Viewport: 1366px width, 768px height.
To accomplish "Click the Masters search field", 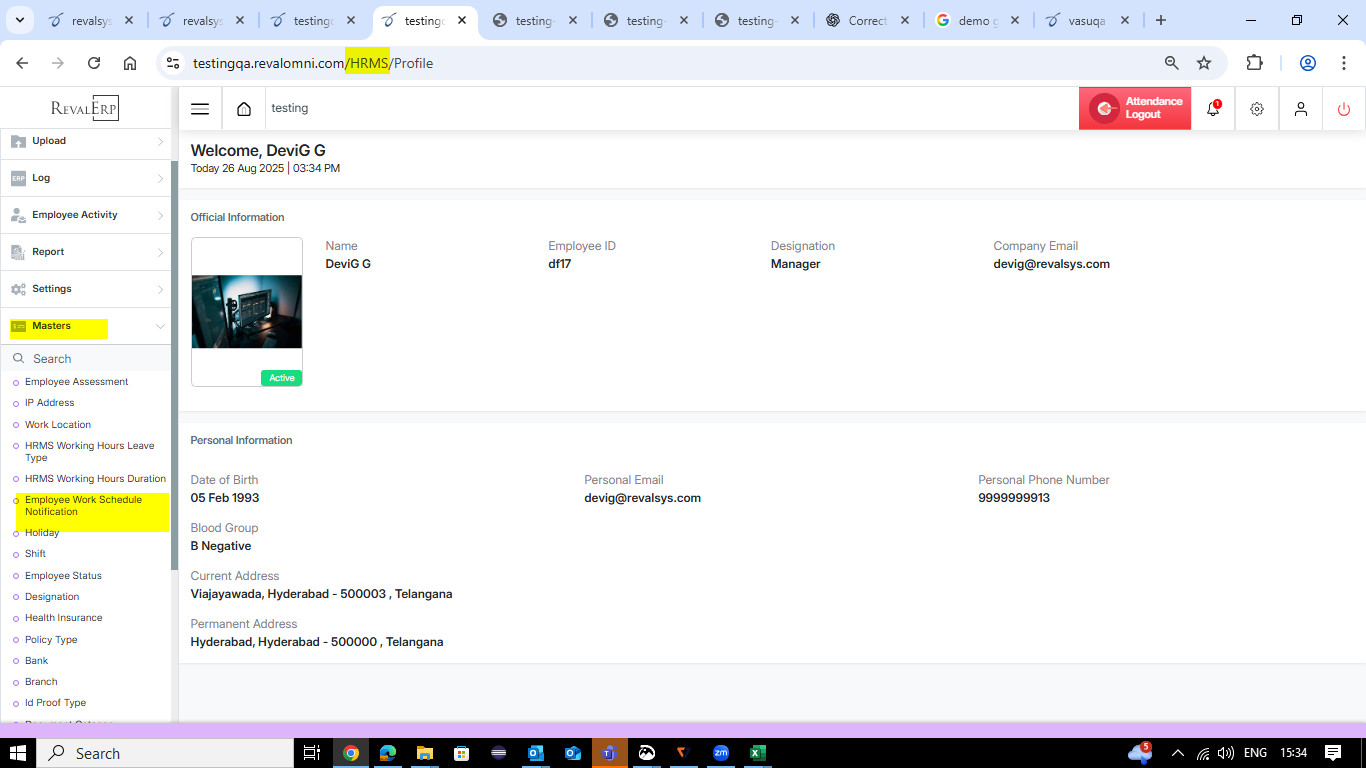I will point(90,359).
